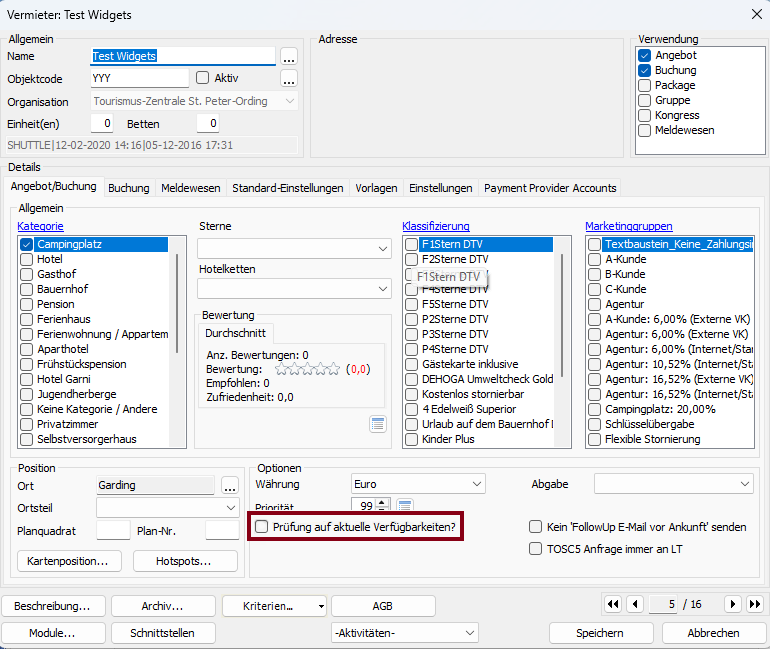
Task: Click the ellipsis button beside the Aktiv checkbox
Action: tap(289, 79)
